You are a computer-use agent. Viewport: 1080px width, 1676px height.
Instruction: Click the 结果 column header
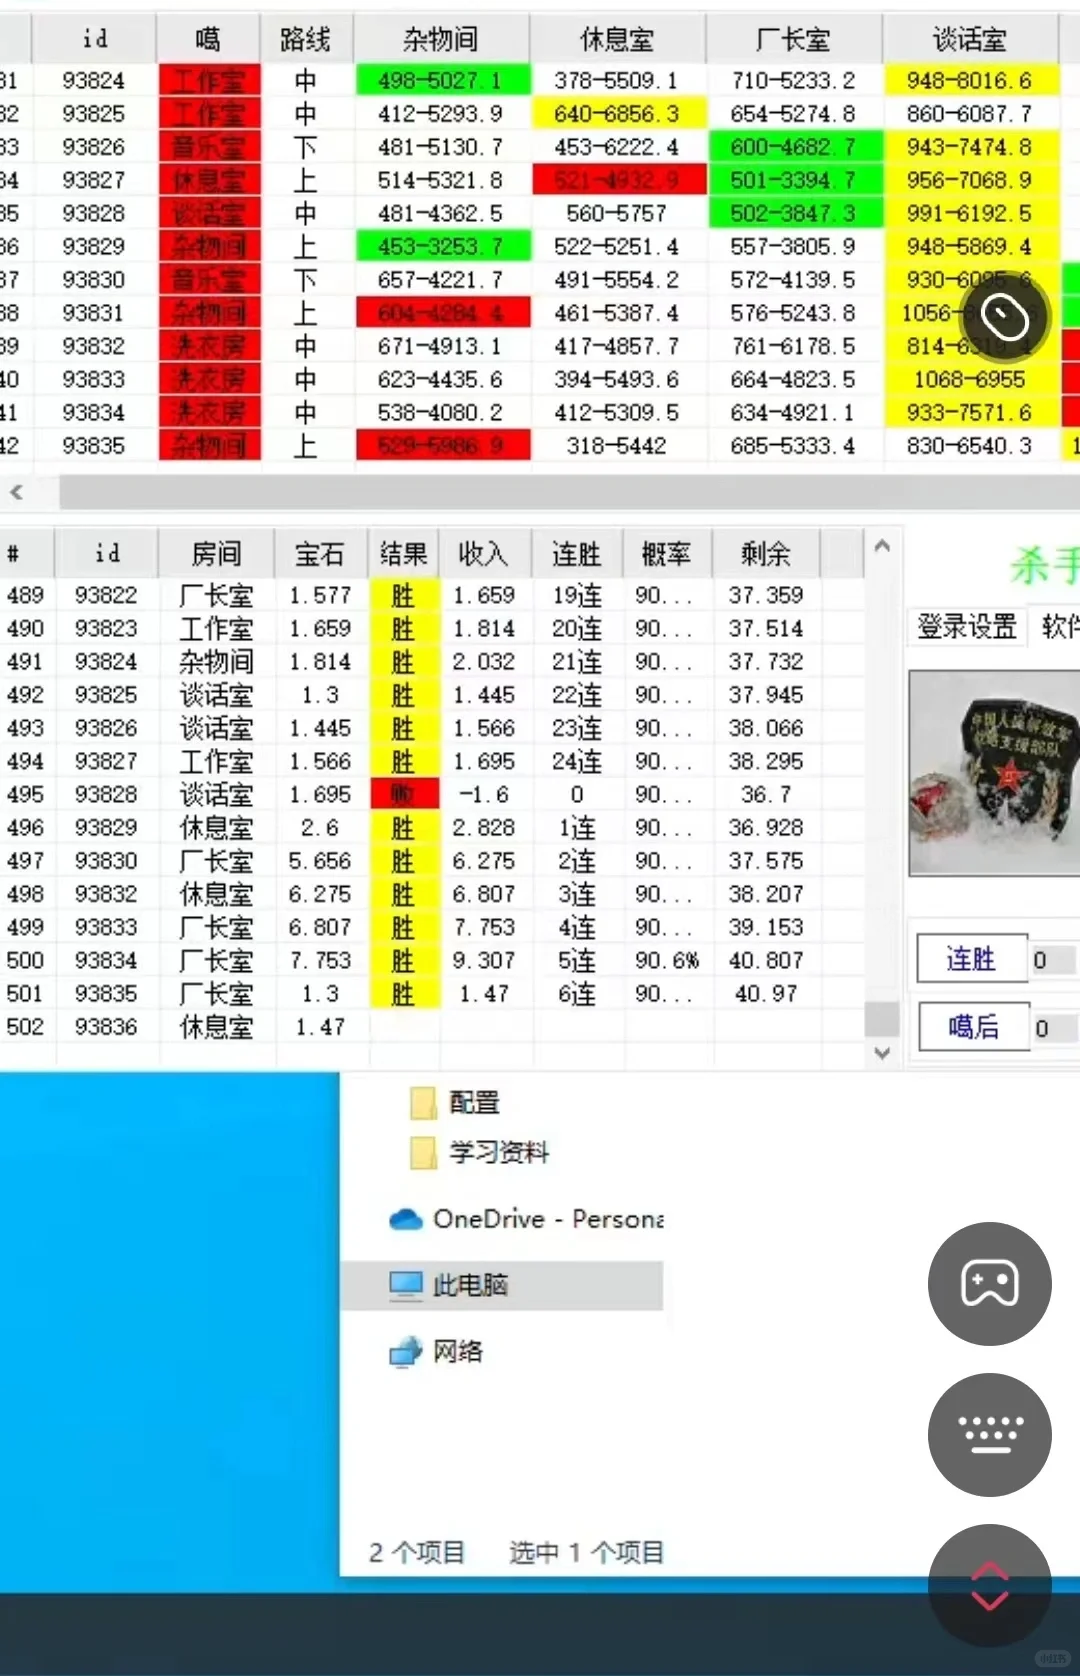pyautogui.click(x=404, y=553)
